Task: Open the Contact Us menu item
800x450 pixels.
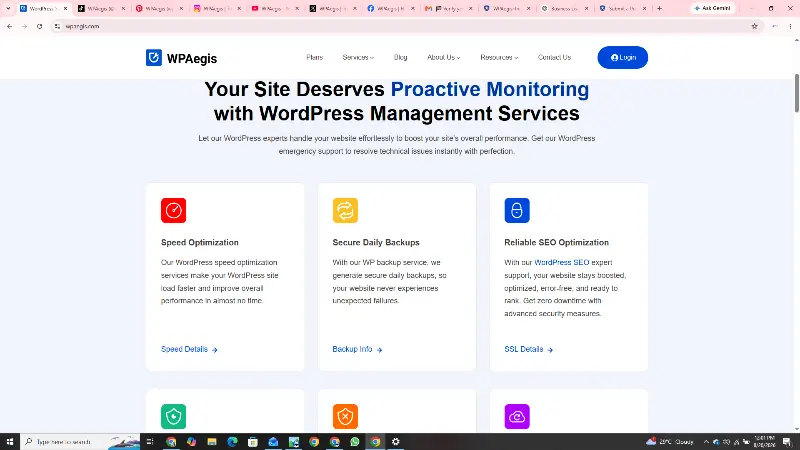Action: [554, 58]
